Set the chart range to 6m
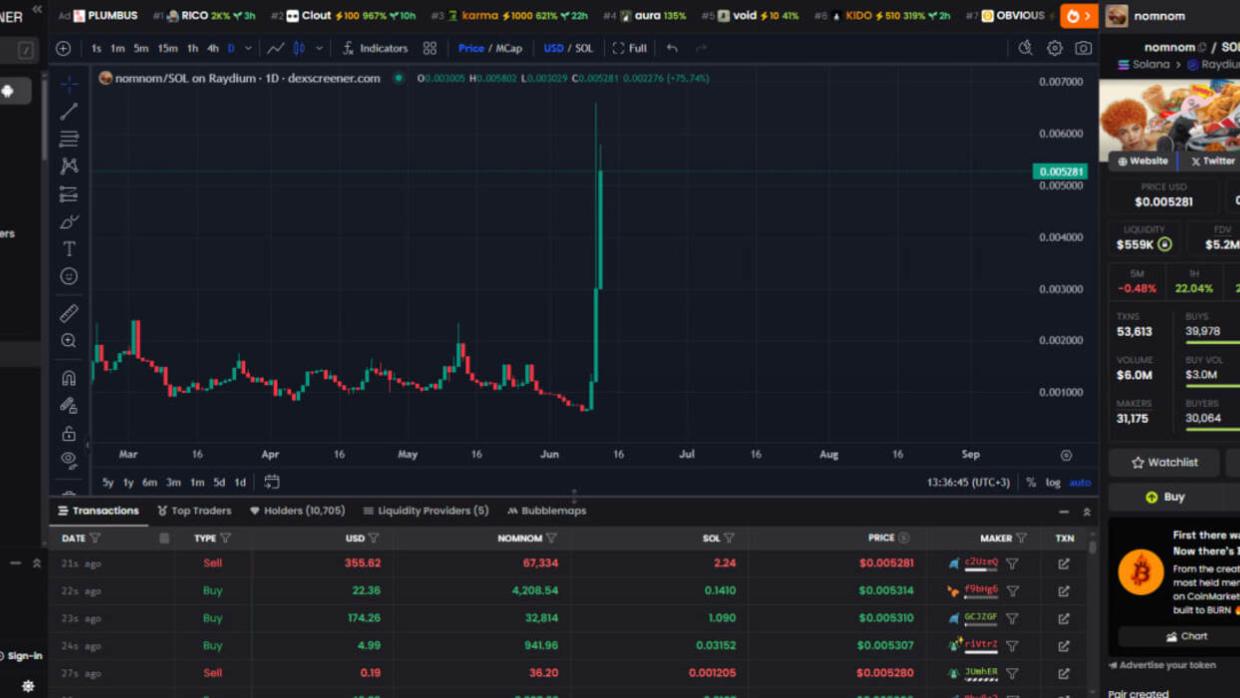The width and height of the screenshot is (1240, 698). (x=150, y=482)
